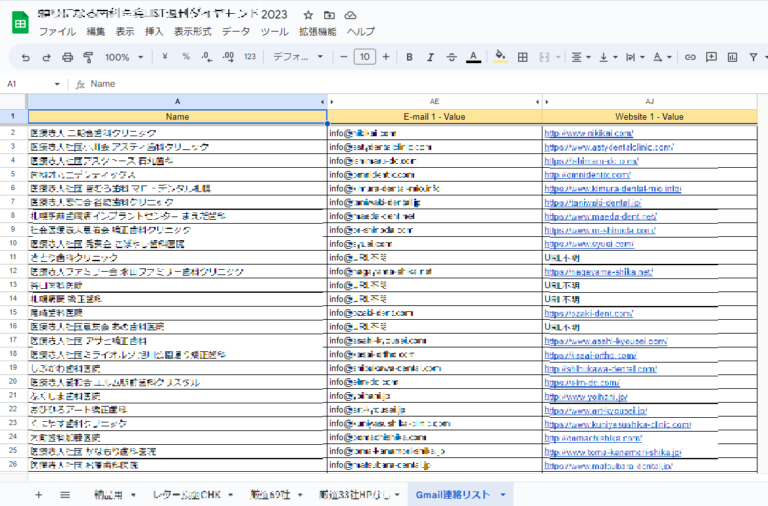
Task: Toggle strikethrough formatting
Action: [451, 57]
